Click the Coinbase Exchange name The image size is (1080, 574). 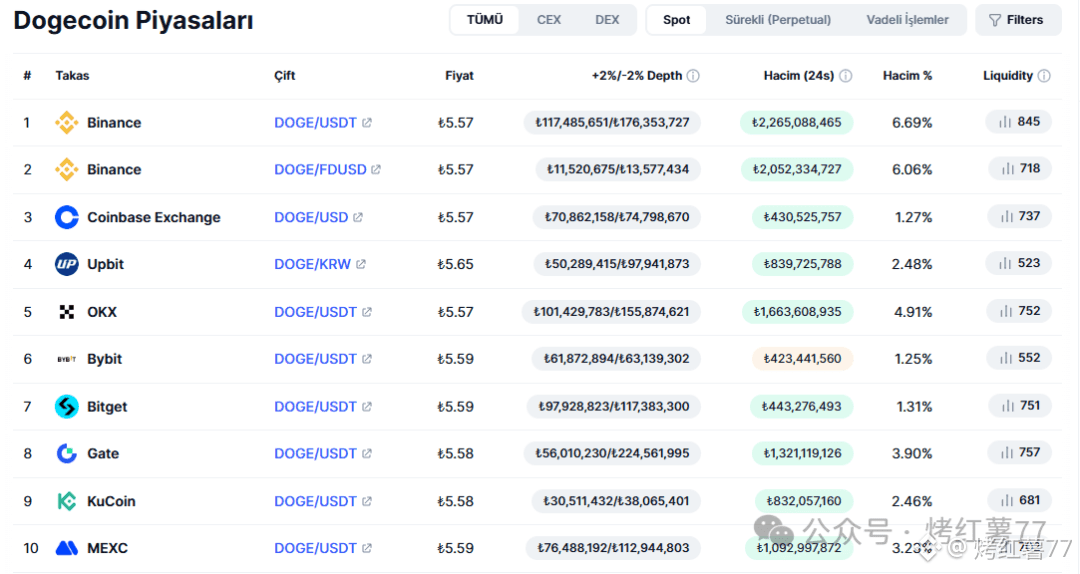coord(154,217)
